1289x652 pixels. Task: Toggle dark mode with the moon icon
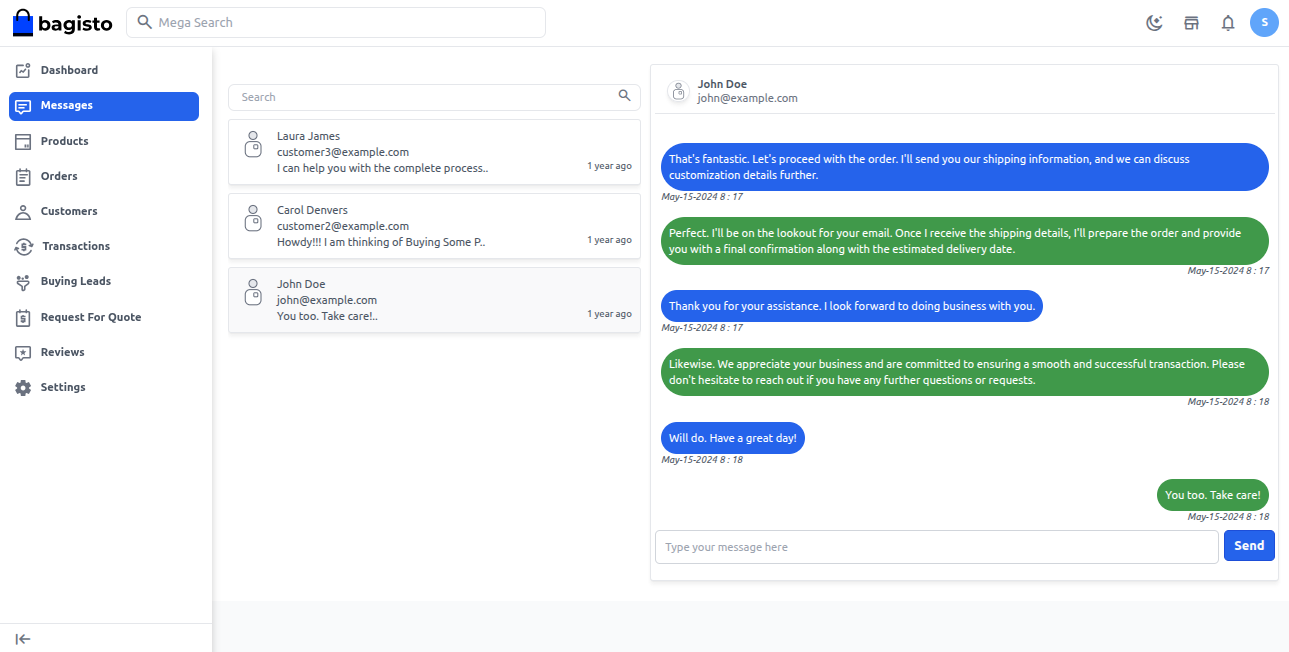pyautogui.click(x=1154, y=22)
